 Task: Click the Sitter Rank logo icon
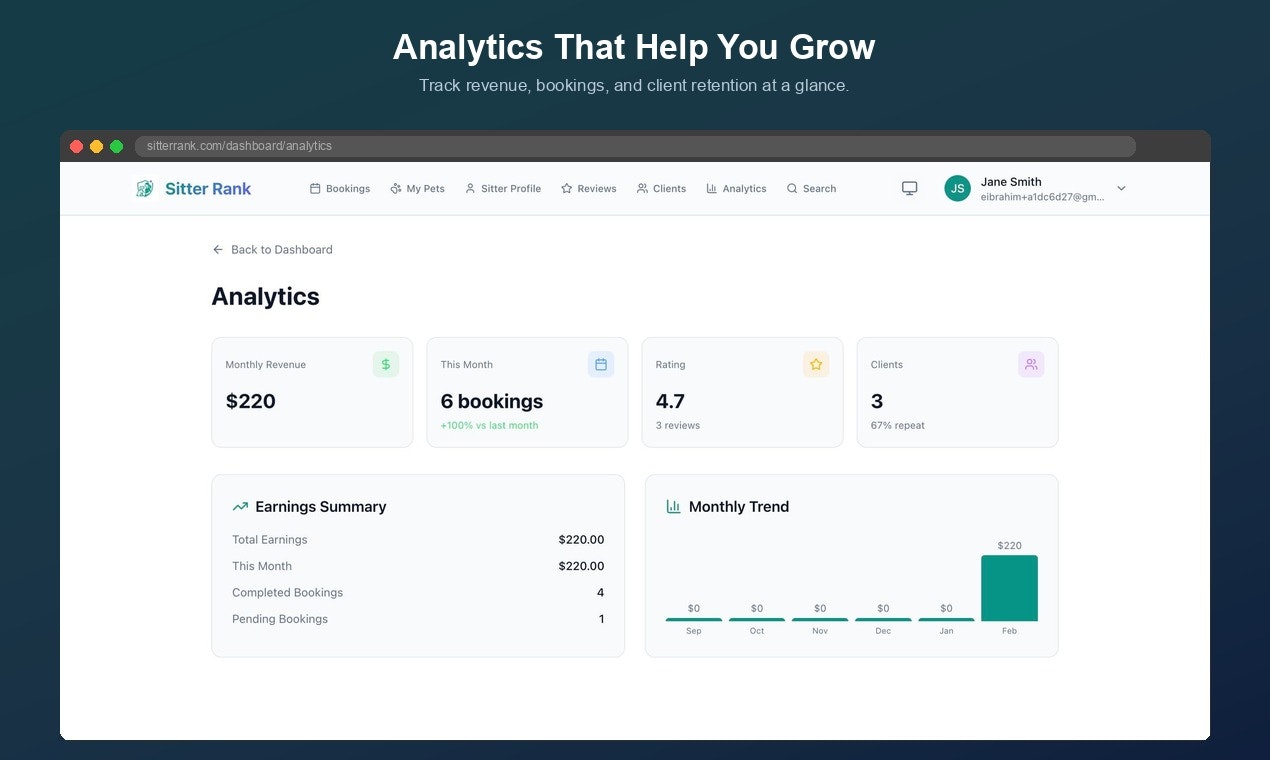pos(142,188)
